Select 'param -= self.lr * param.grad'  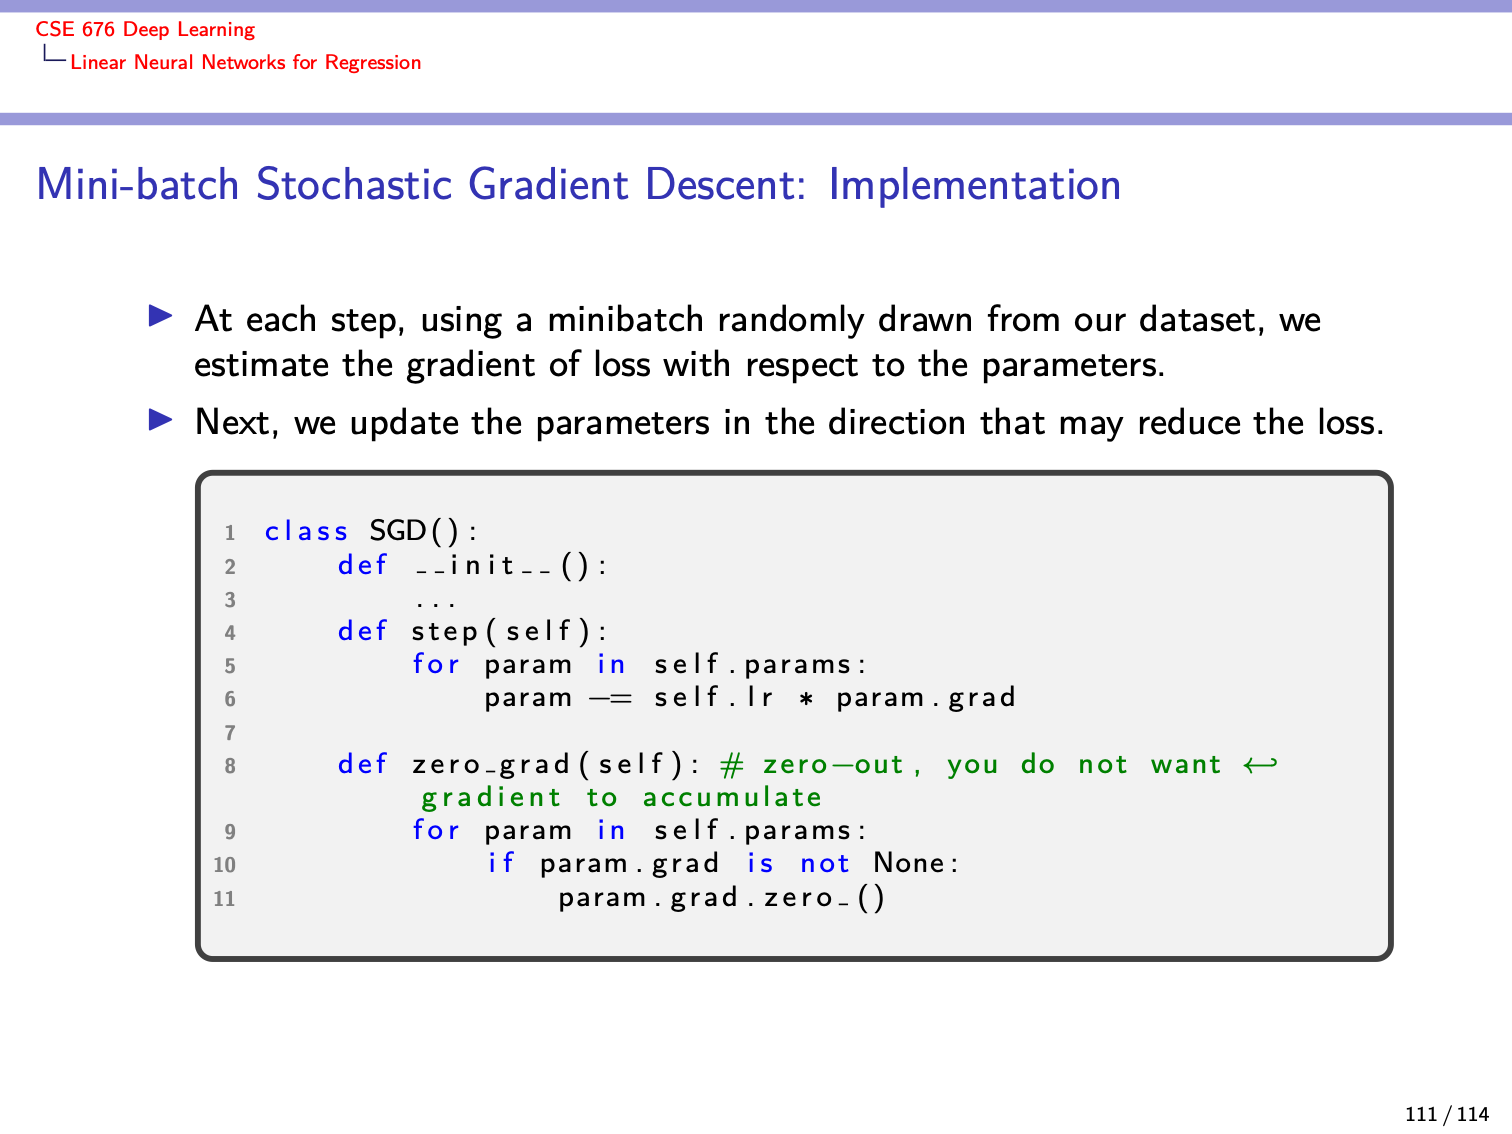click(750, 697)
